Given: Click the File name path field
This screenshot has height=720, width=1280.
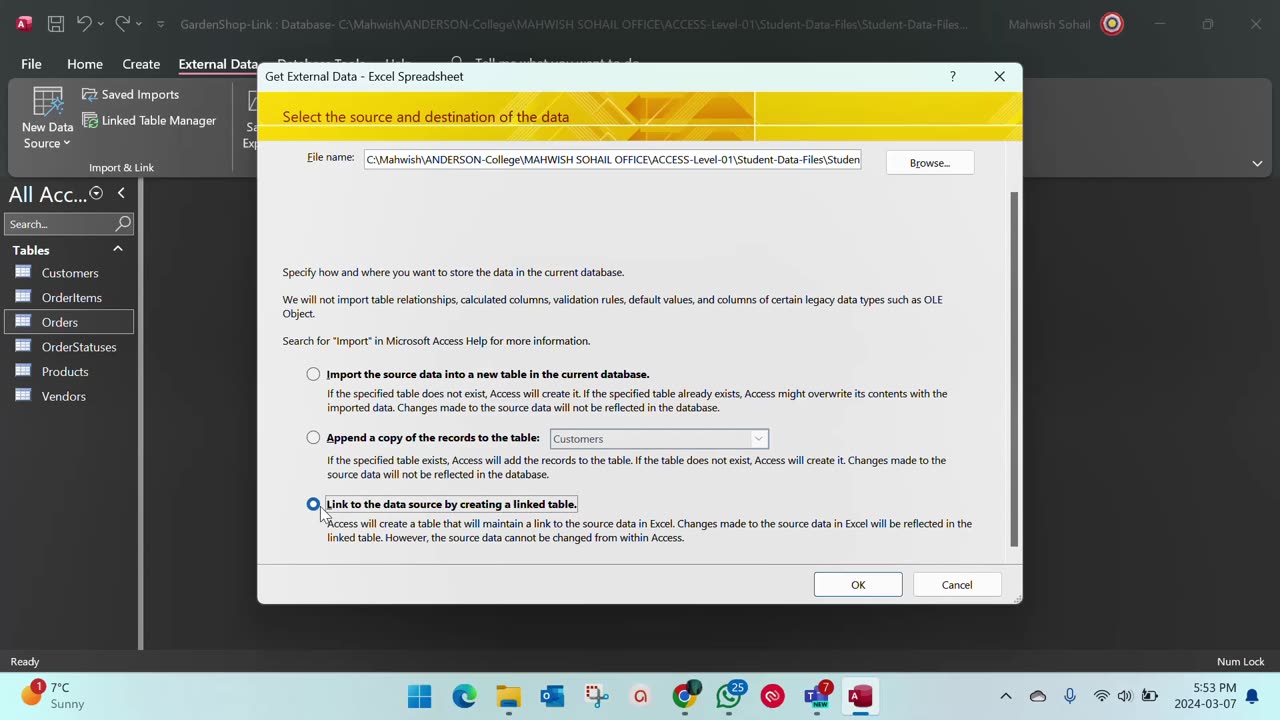Looking at the screenshot, I should click(612, 159).
